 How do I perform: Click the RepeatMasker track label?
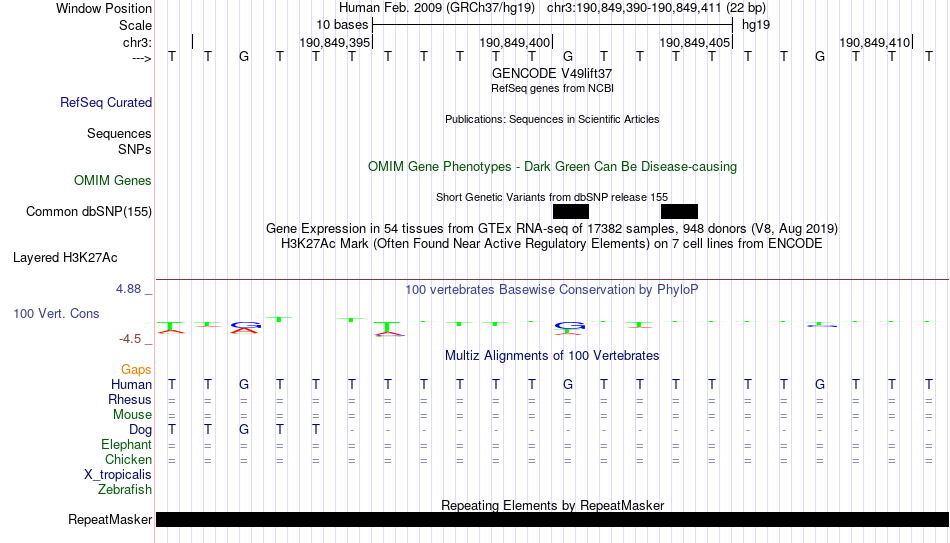(x=110, y=519)
